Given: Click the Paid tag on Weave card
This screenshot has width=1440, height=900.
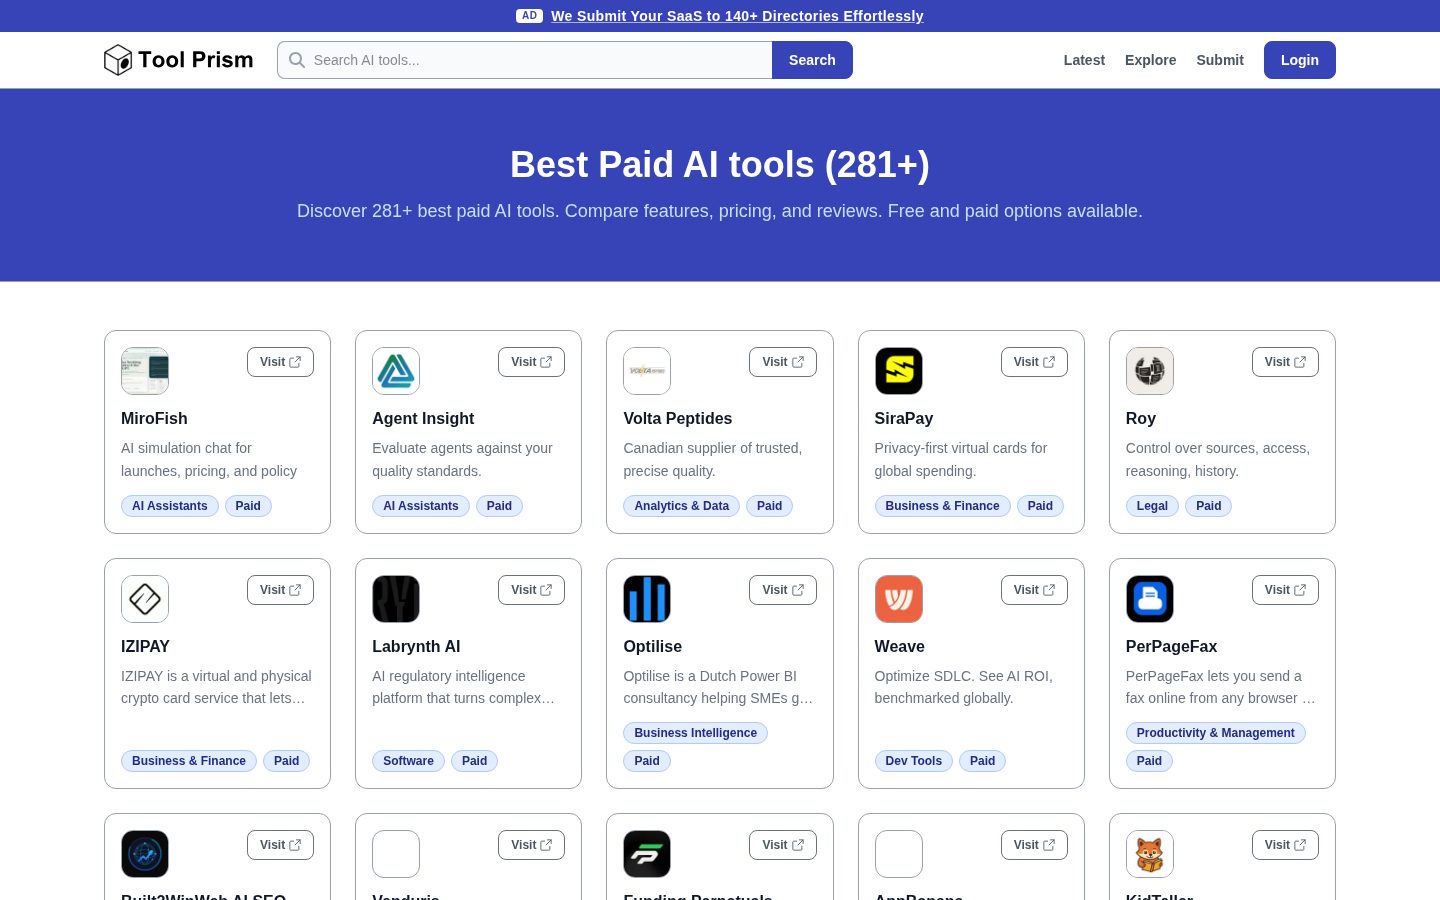Looking at the screenshot, I should [983, 761].
